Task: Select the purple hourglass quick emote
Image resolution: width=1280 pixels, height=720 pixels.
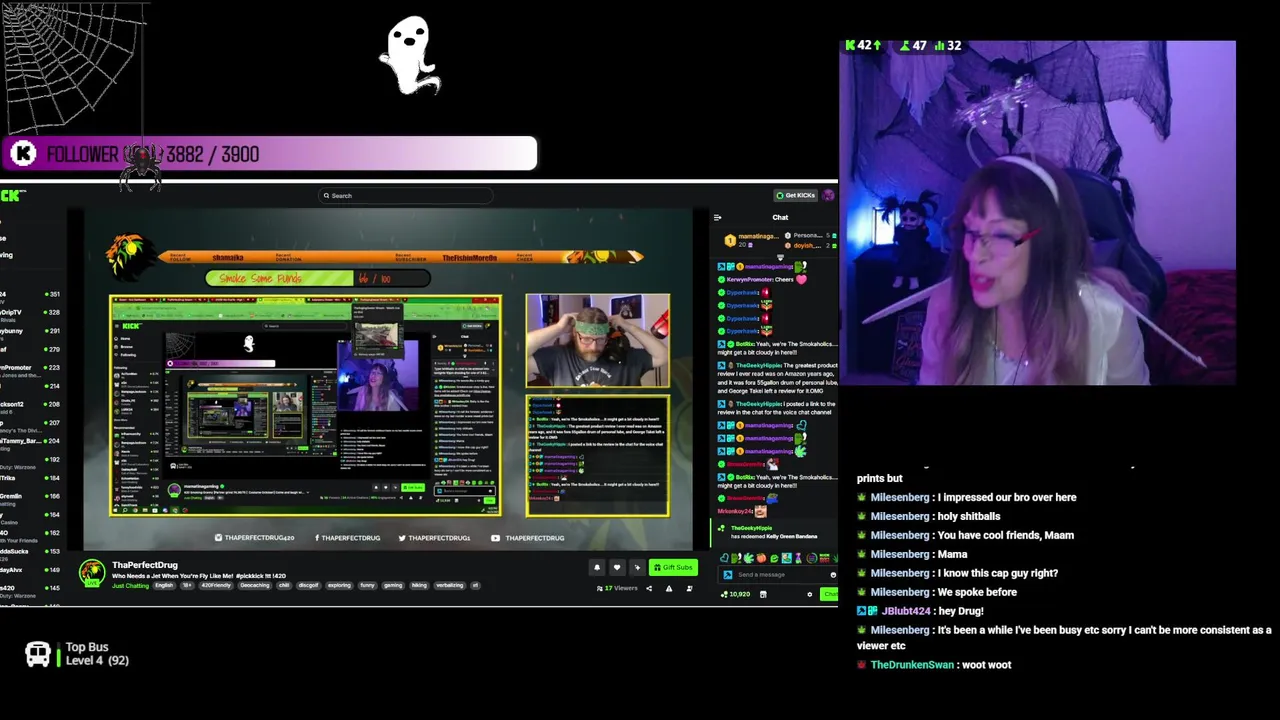Action: [798, 558]
